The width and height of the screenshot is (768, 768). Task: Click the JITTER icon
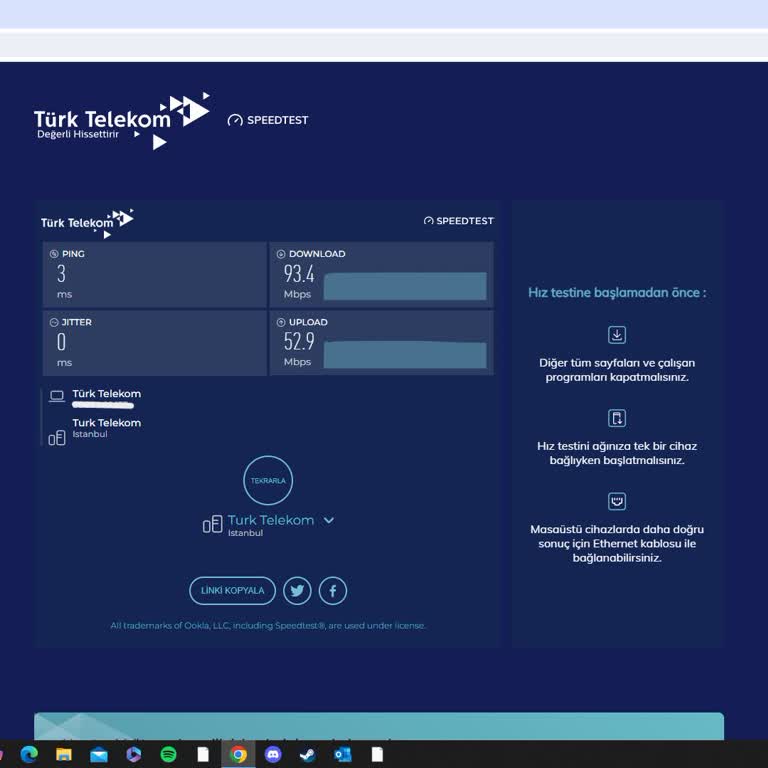pyautogui.click(x=54, y=322)
